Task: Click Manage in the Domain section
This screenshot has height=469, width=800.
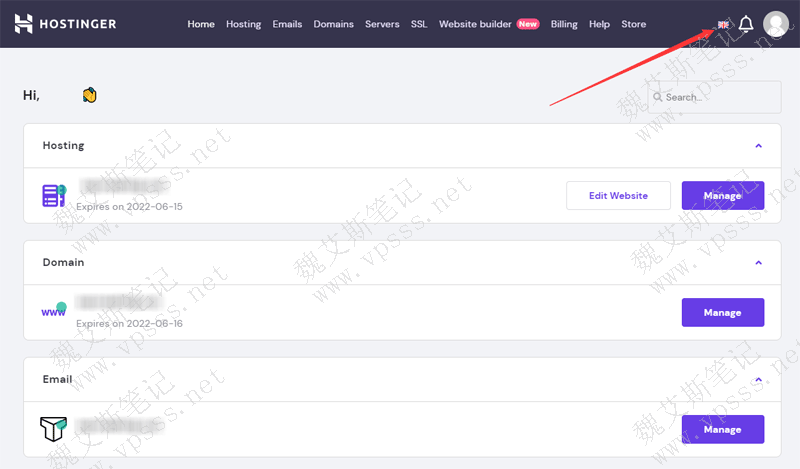Action: (x=722, y=313)
